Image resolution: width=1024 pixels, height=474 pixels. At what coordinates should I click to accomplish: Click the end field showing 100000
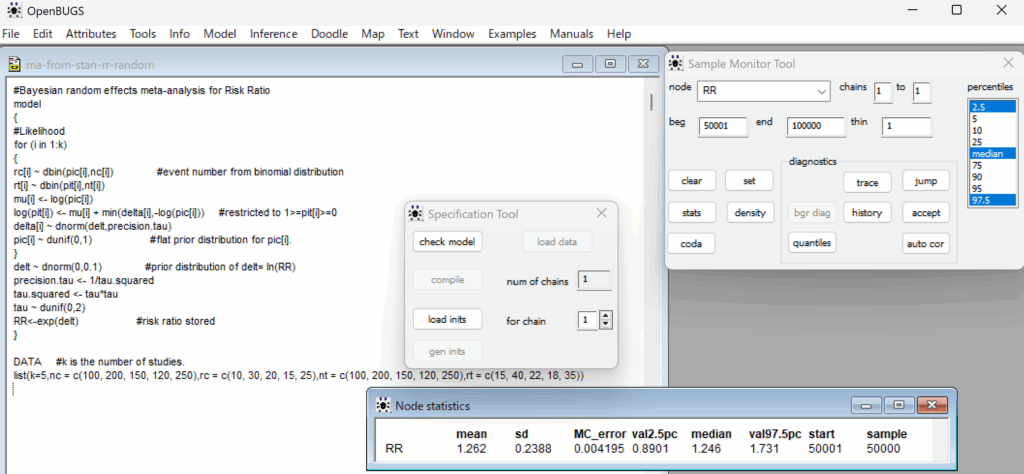tap(815, 127)
